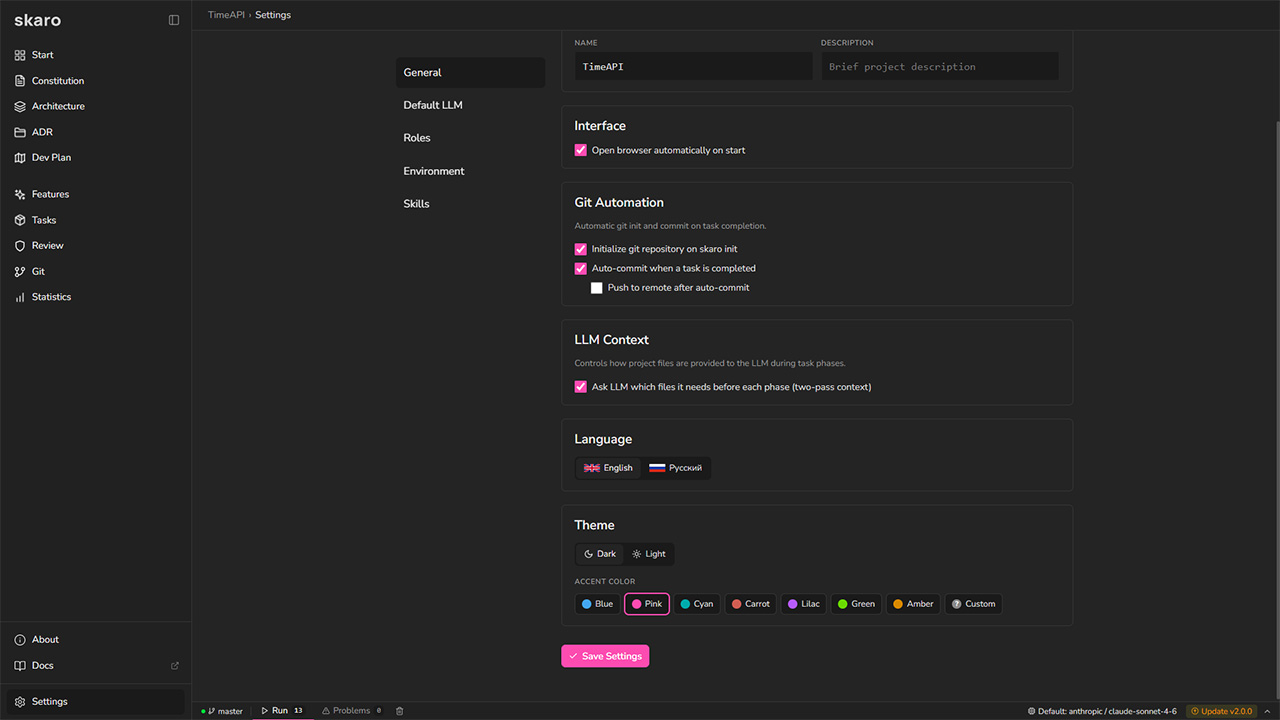Open the master branch selector
The image size is (1280, 720).
click(x=223, y=711)
